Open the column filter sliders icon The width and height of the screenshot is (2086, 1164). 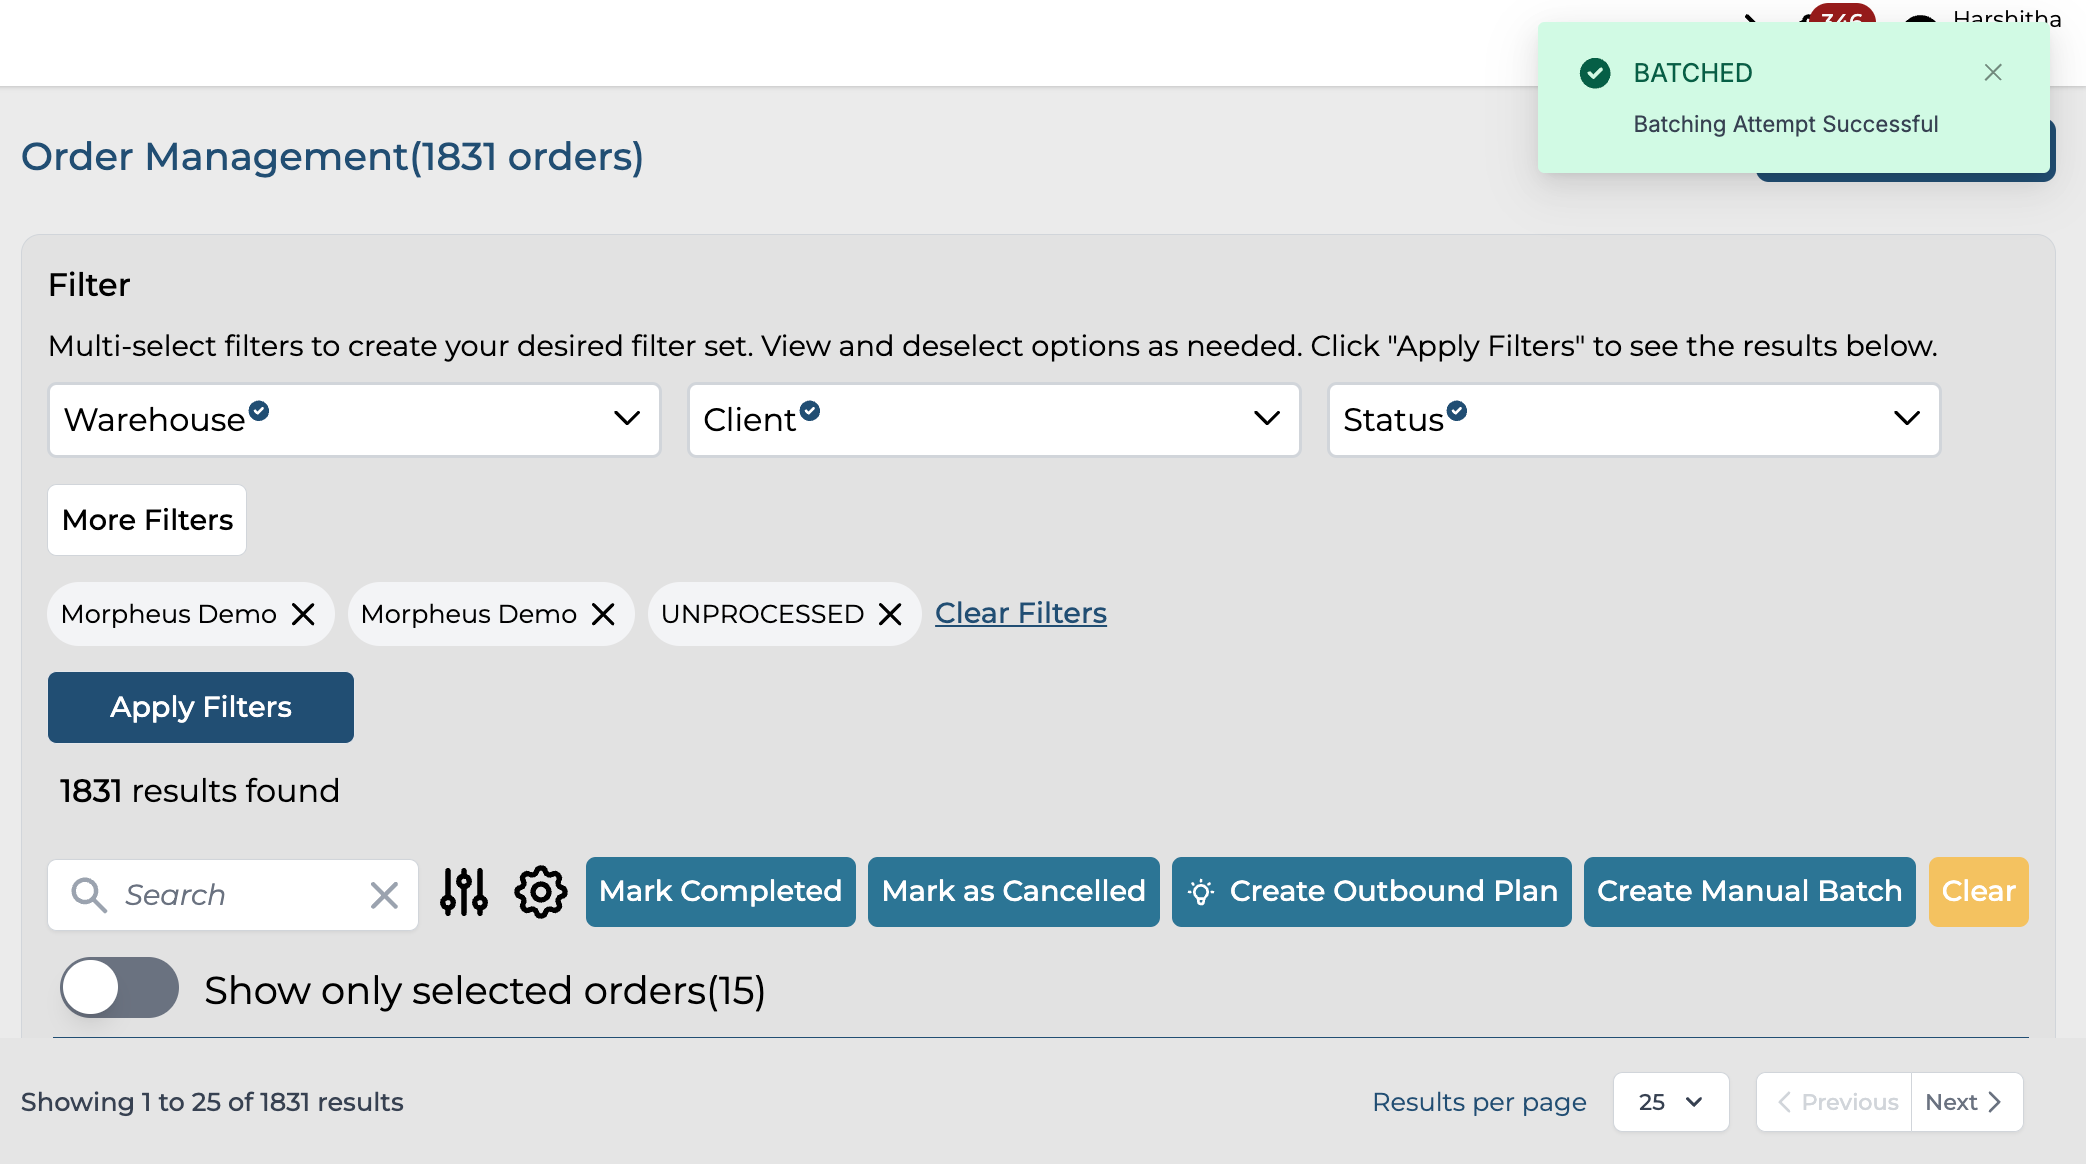click(464, 891)
